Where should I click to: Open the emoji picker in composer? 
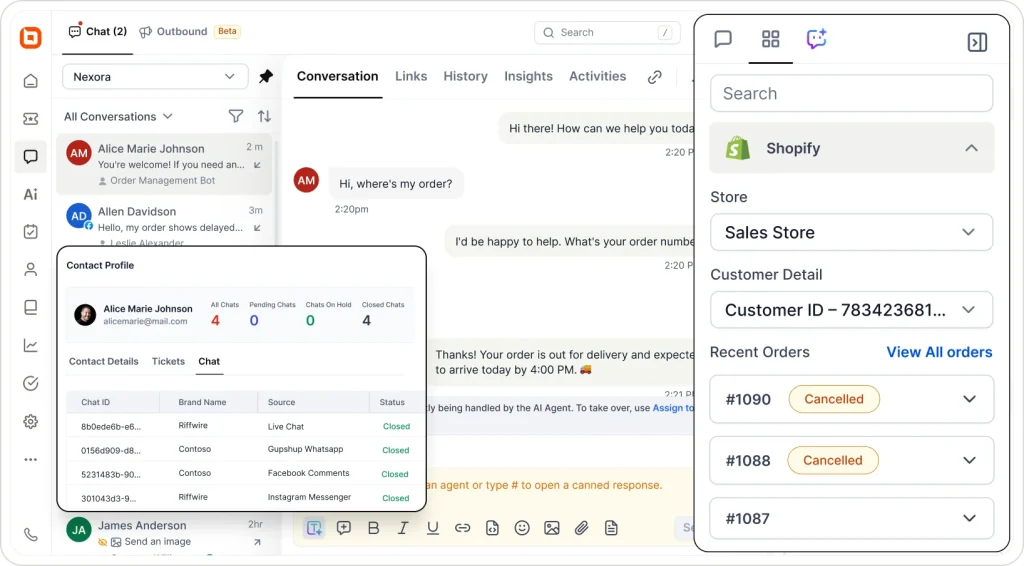coord(522,527)
